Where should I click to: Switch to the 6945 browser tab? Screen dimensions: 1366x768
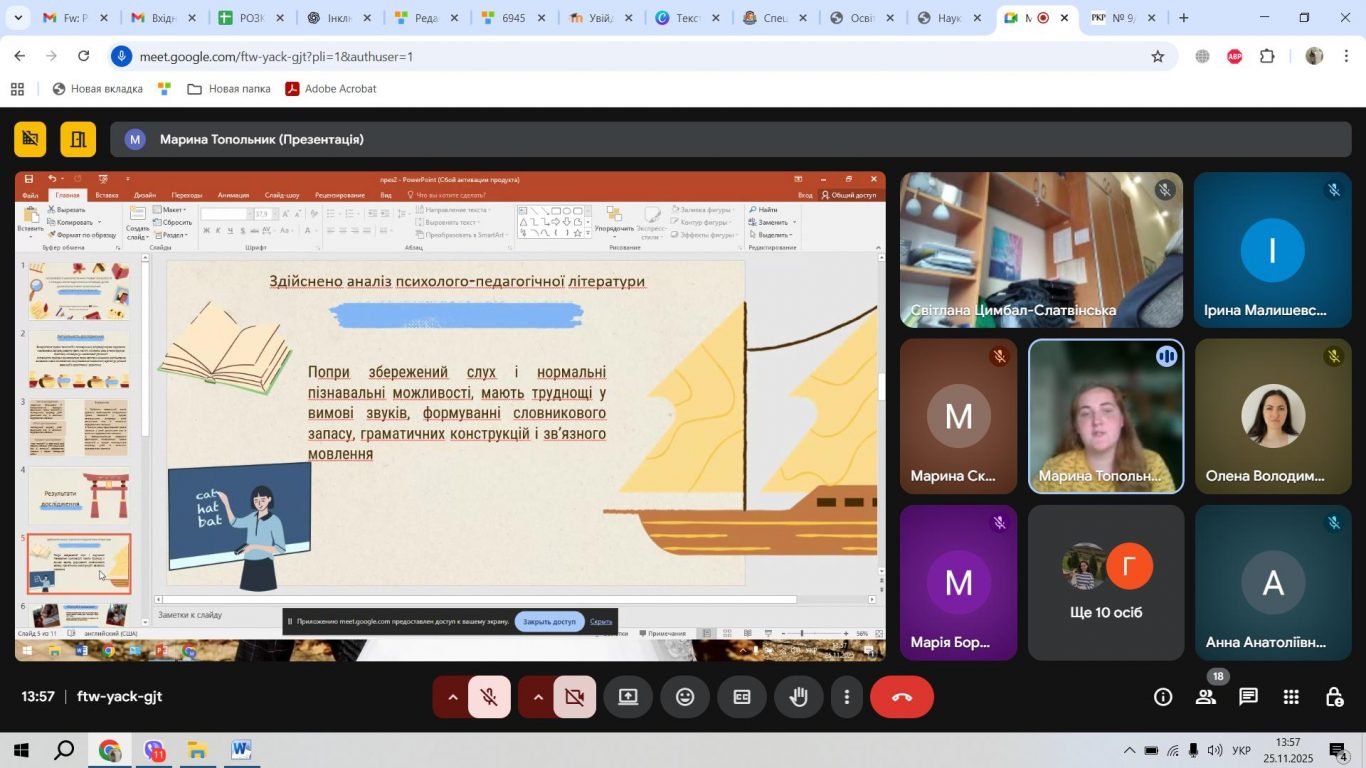(514, 18)
